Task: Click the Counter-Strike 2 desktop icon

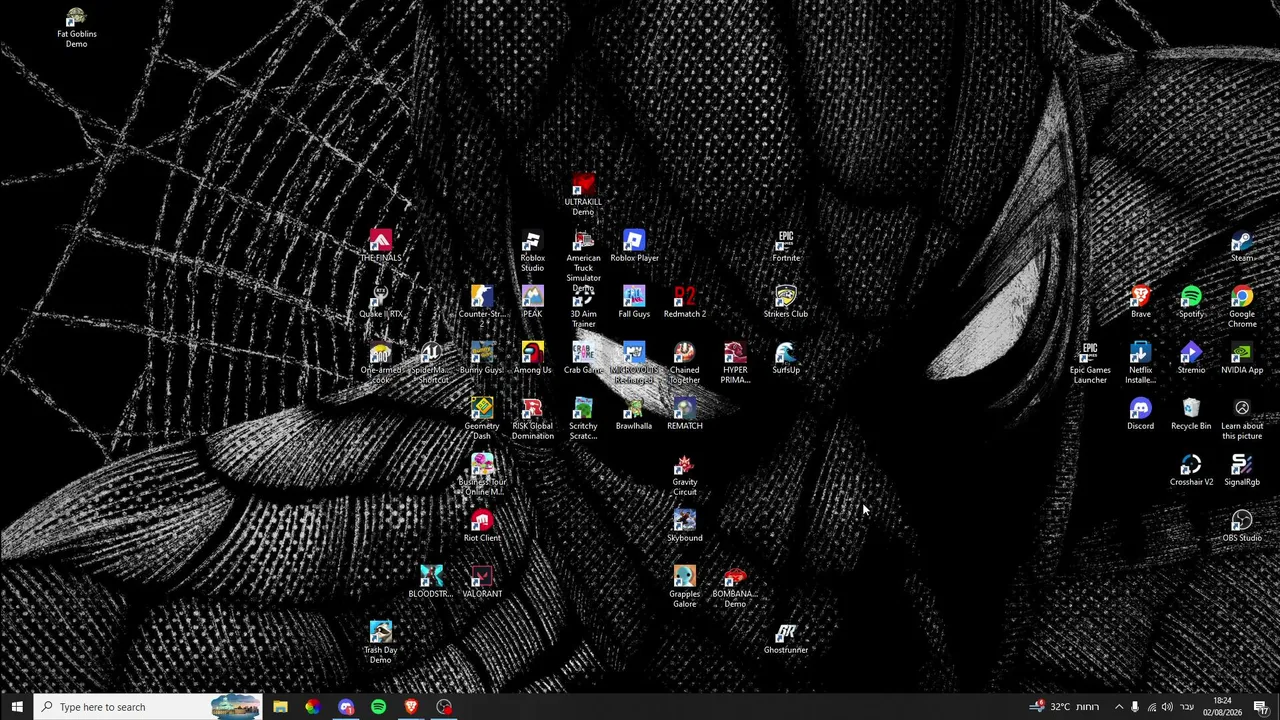Action: 482,306
